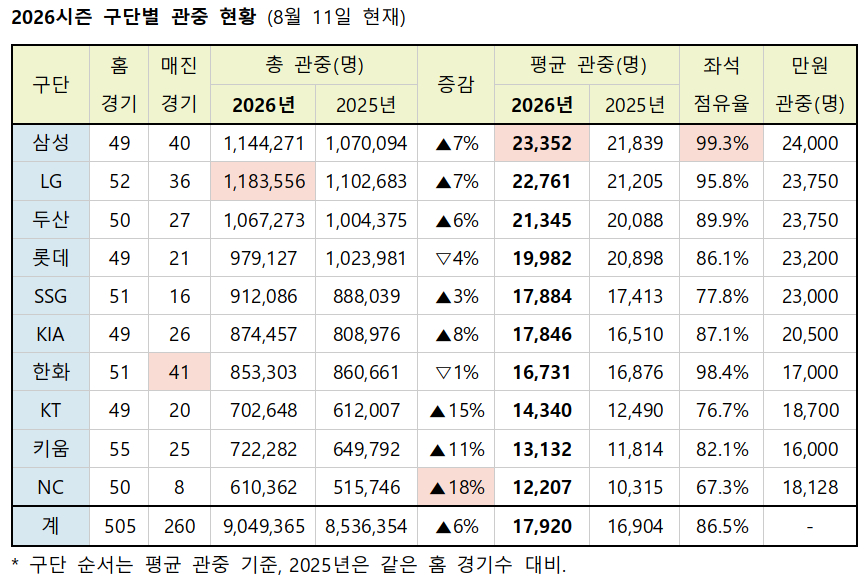
Task: Click the cell '874,457'
Action: point(264,334)
